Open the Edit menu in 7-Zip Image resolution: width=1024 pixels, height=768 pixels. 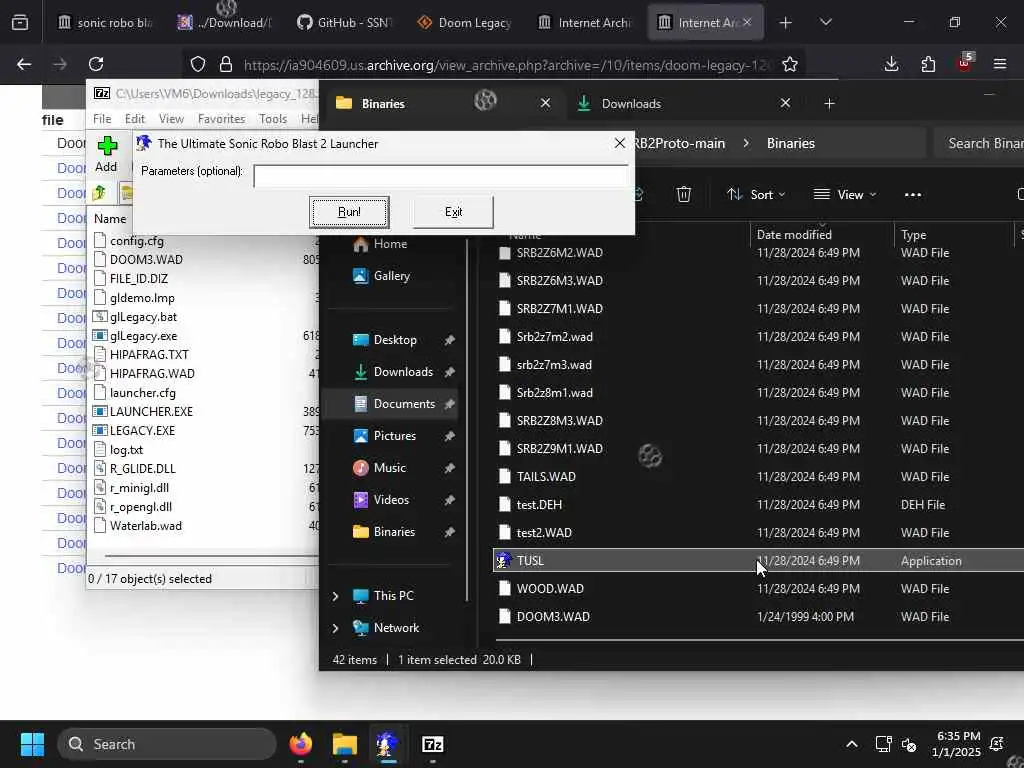[135, 119]
